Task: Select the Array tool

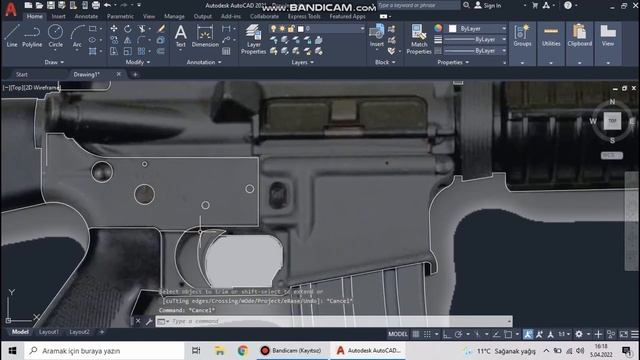Action: pos(142,51)
